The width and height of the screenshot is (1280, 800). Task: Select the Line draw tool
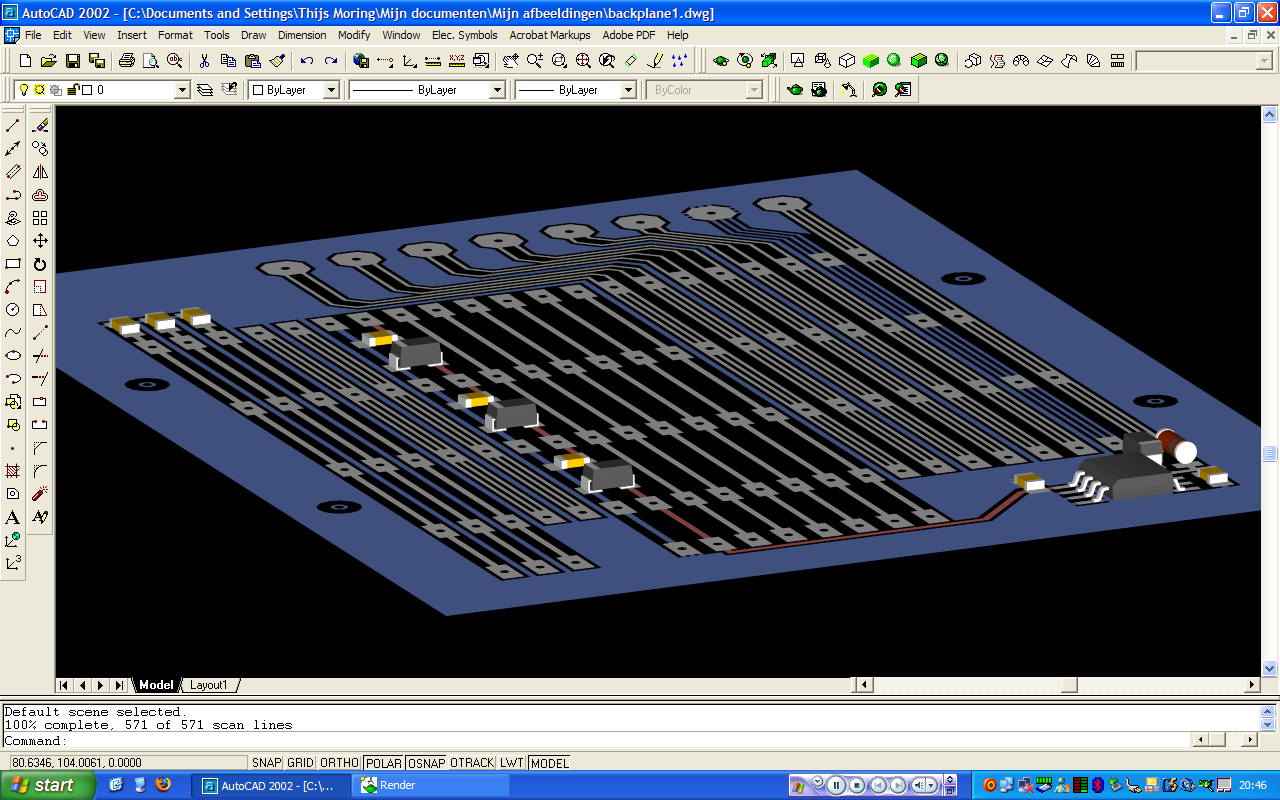point(13,125)
